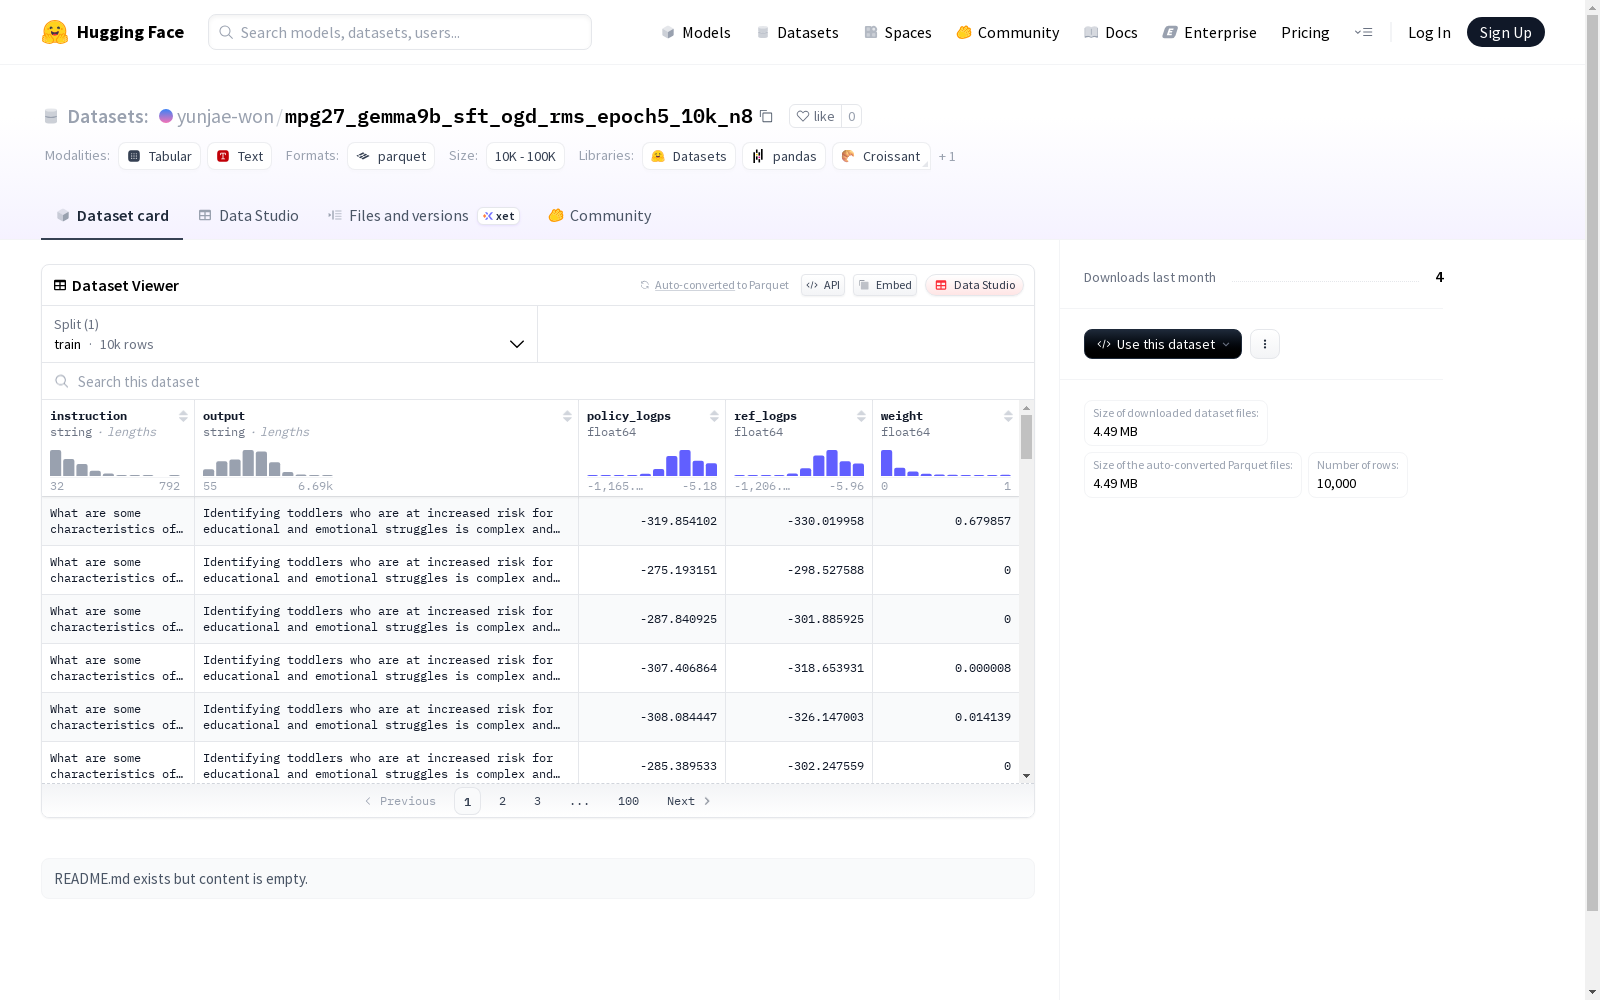Select the Croissant library tag
This screenshot has height=1000, width=1600.
click(x=881, y=156)
